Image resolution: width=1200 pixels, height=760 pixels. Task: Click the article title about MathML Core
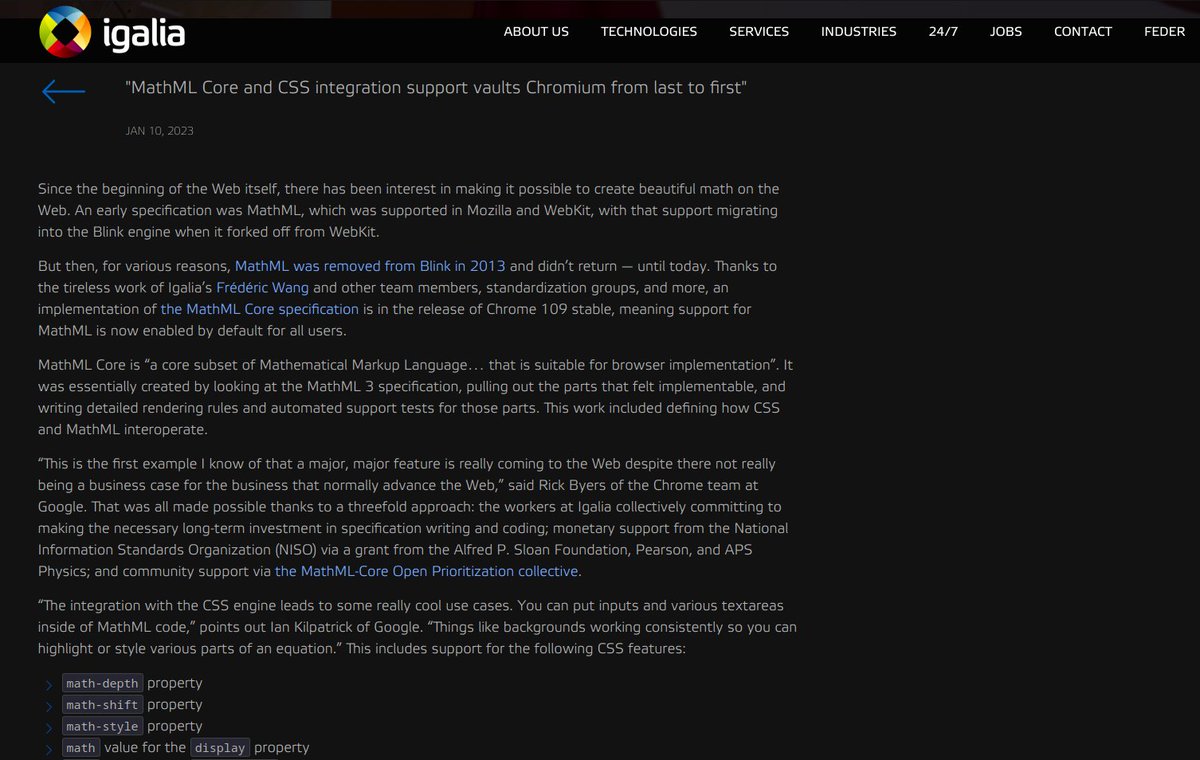[x=436, y=88]
